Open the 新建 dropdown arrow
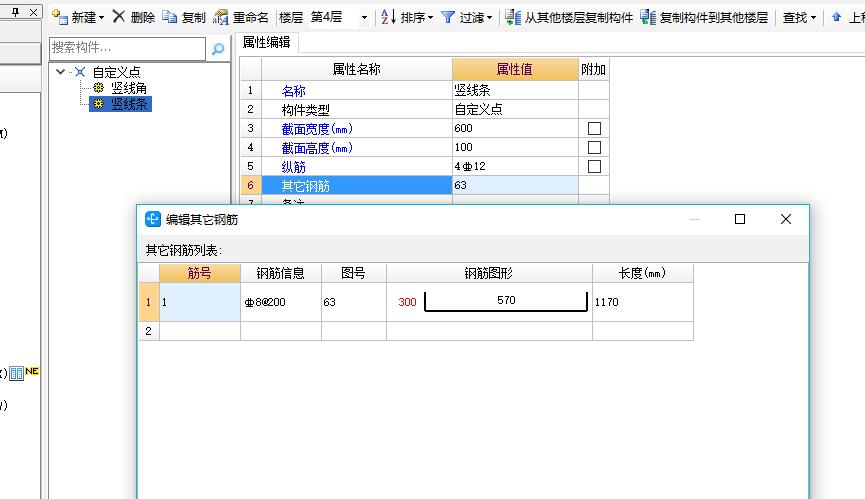Viewport: 865px width, 499px height. click(x=102, y=18)
